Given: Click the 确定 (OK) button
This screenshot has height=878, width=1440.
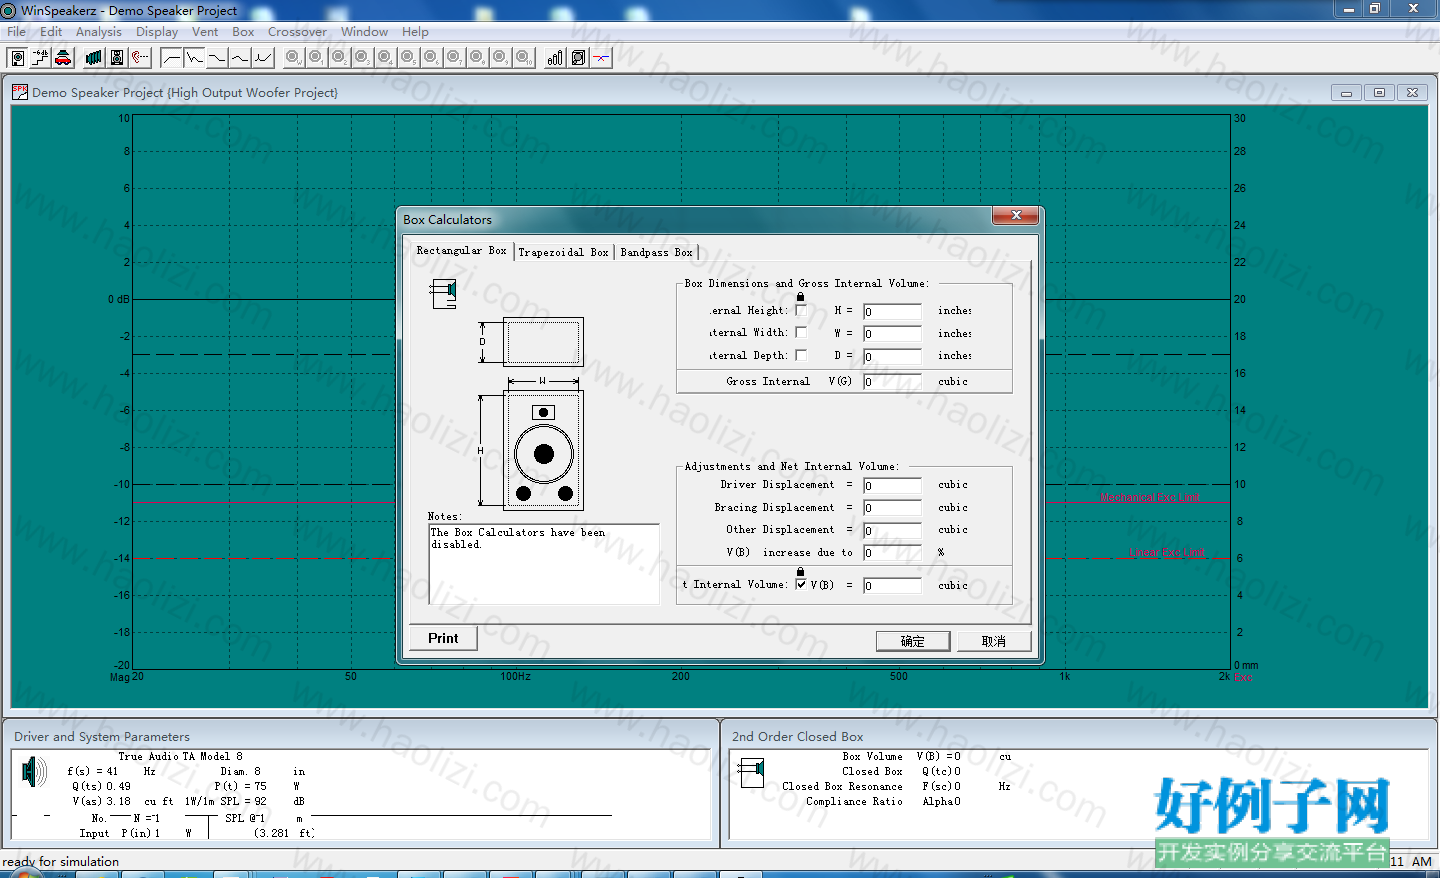Looking at the screenshot, I should tap(912, 641).
